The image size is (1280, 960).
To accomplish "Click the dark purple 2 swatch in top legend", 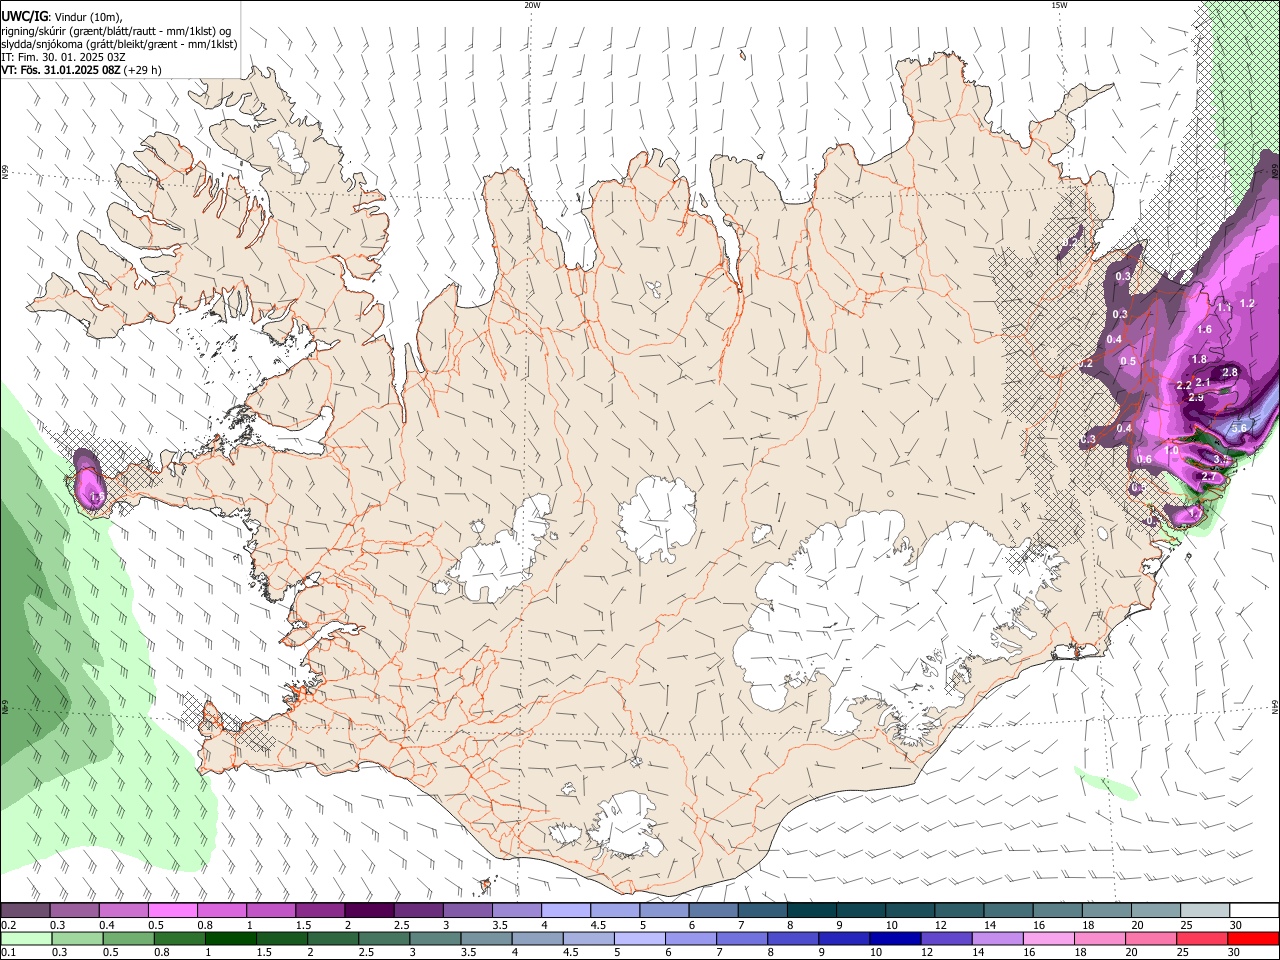I will tap(369, 910).
